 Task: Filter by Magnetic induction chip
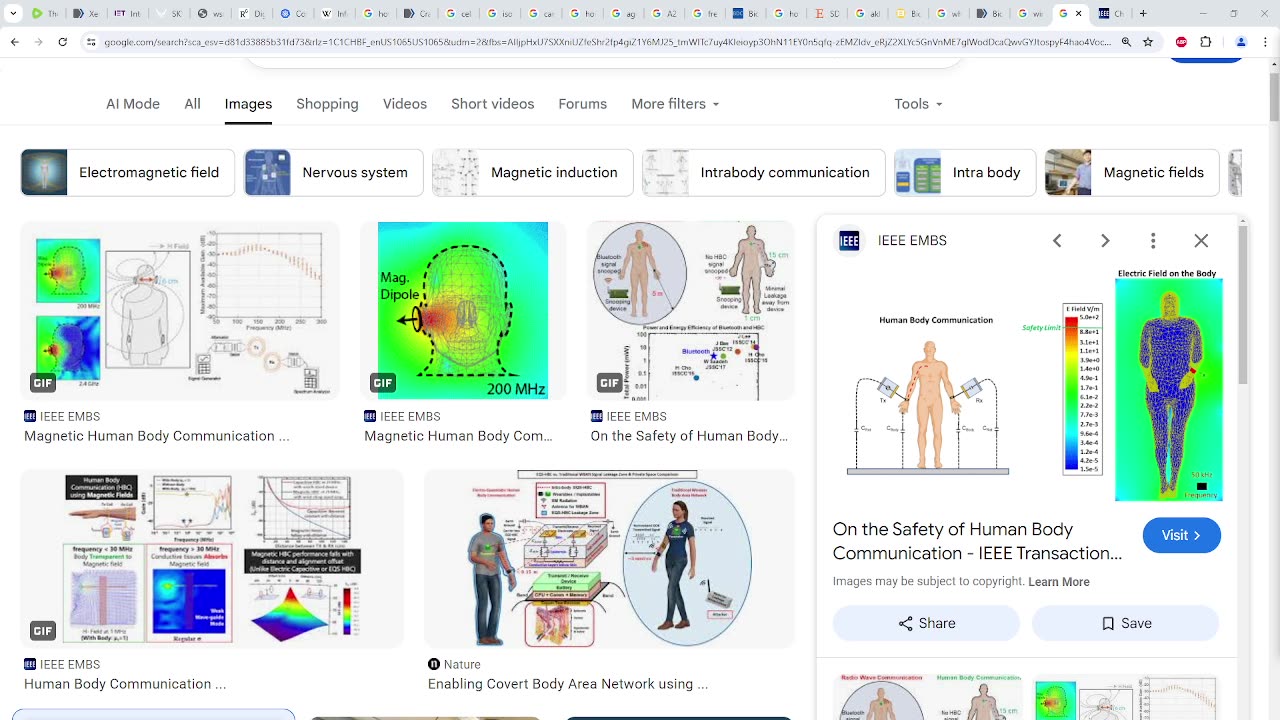coord(533,172)
